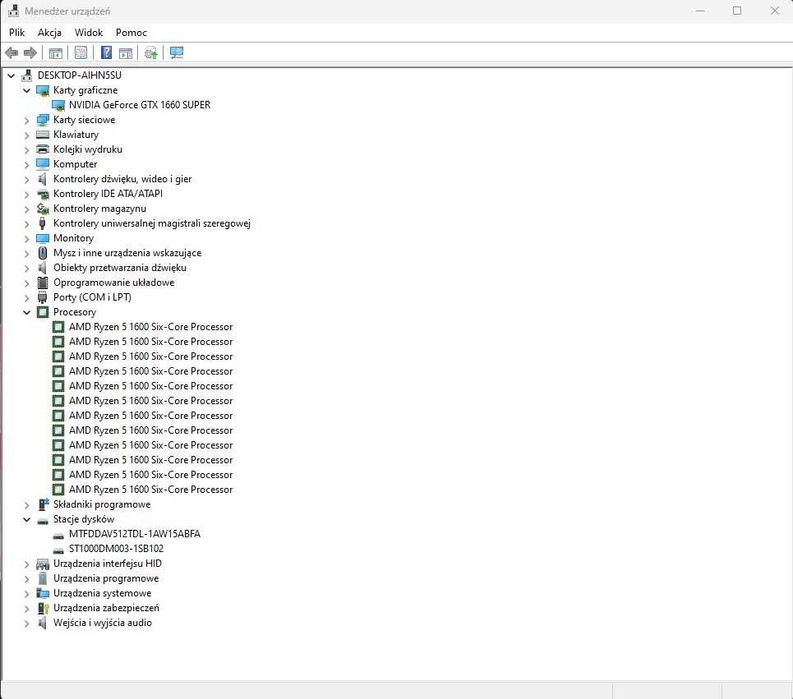Scan for hardware changes monitor icon
793x699 pixels.
pos(177,53)
